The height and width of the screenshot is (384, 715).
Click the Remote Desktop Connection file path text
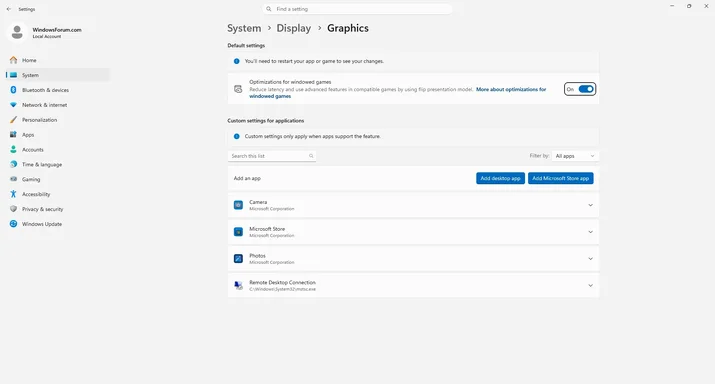tap(282, 289)
